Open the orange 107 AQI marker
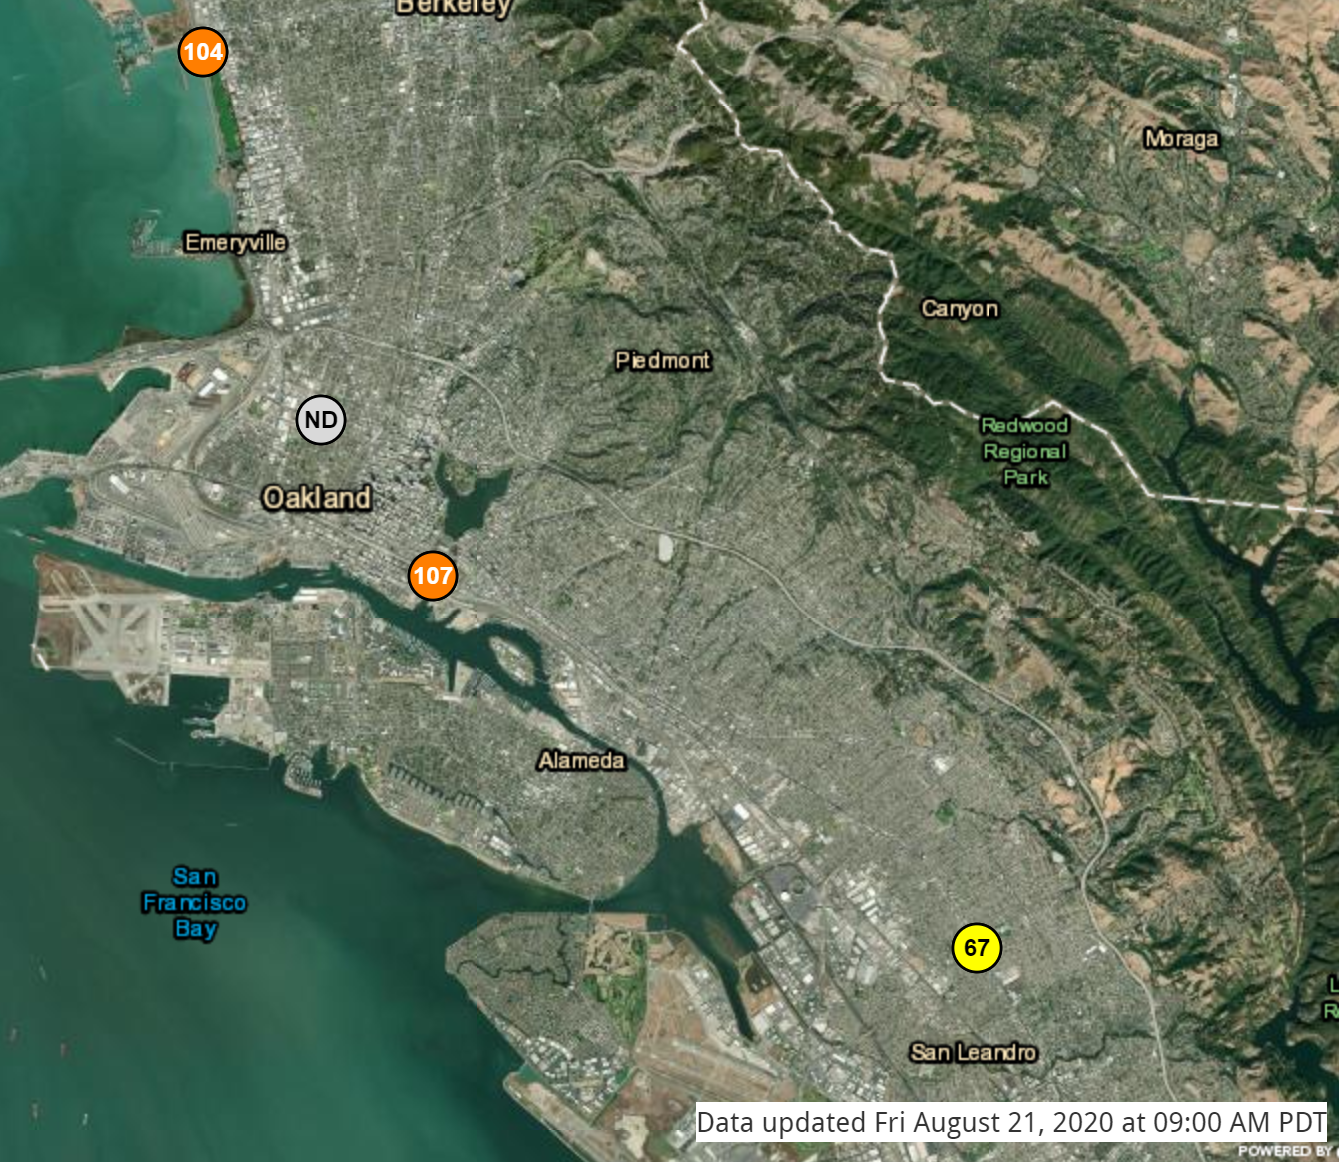The image size is (1339, 1162). 433,576
